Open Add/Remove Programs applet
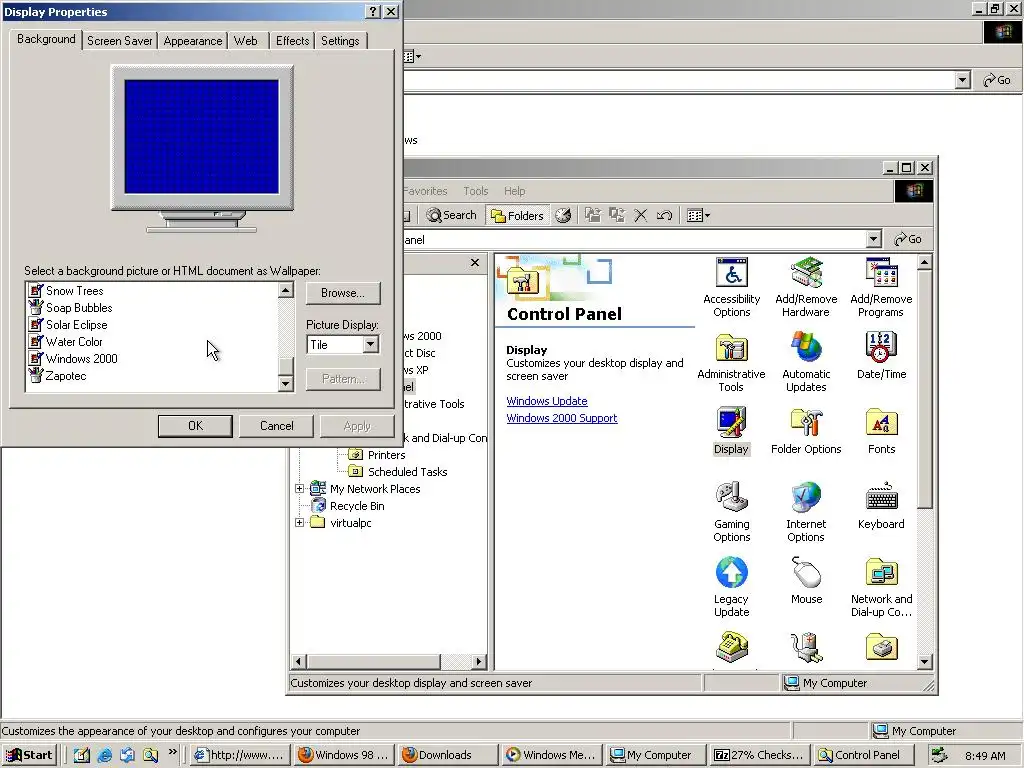Screen dimensions: 1024x768 click(881, 287)
